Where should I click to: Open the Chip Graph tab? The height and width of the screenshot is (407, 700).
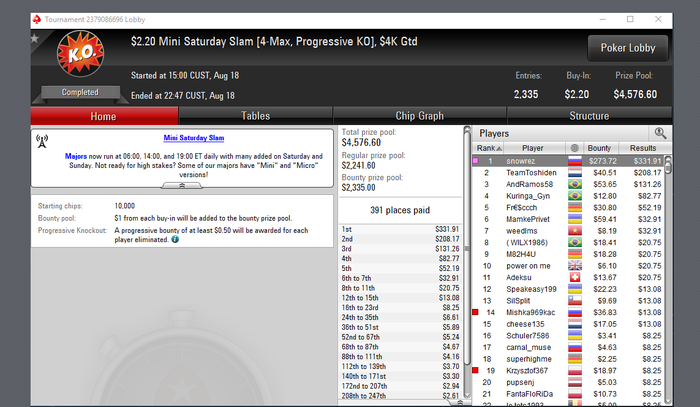point(419,116)
